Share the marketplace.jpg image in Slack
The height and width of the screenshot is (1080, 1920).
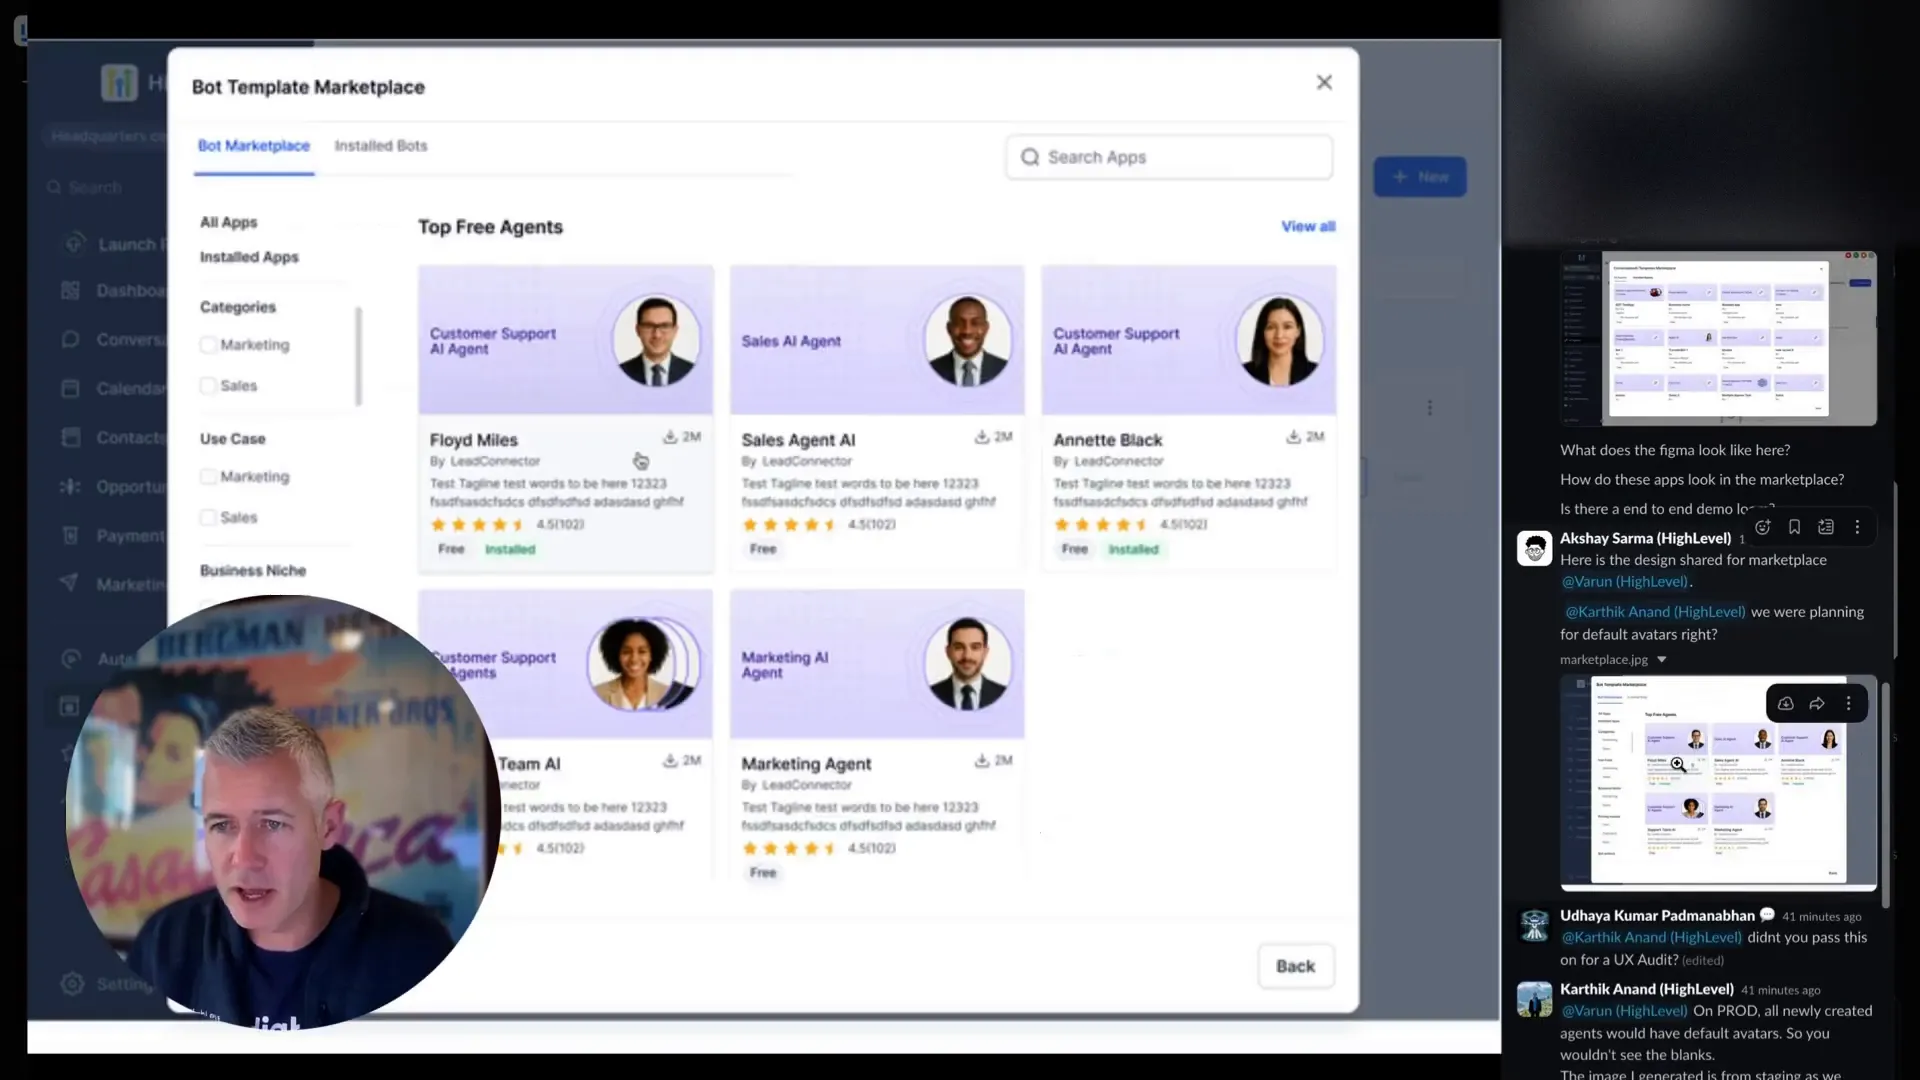1817,704
